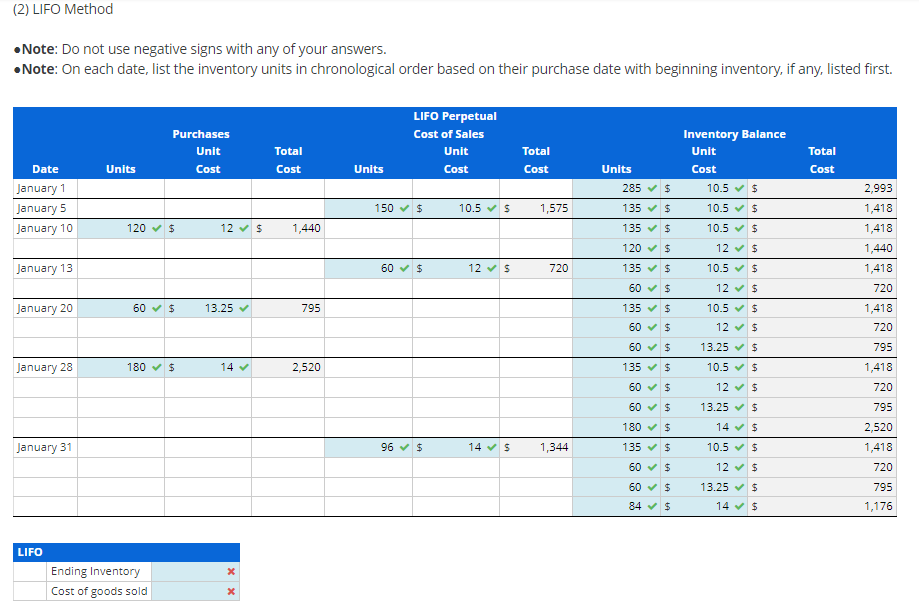This screenshot has height=607, width=919.
Task: Click the January 13 date cell
Action: click(x=45, y=267)
